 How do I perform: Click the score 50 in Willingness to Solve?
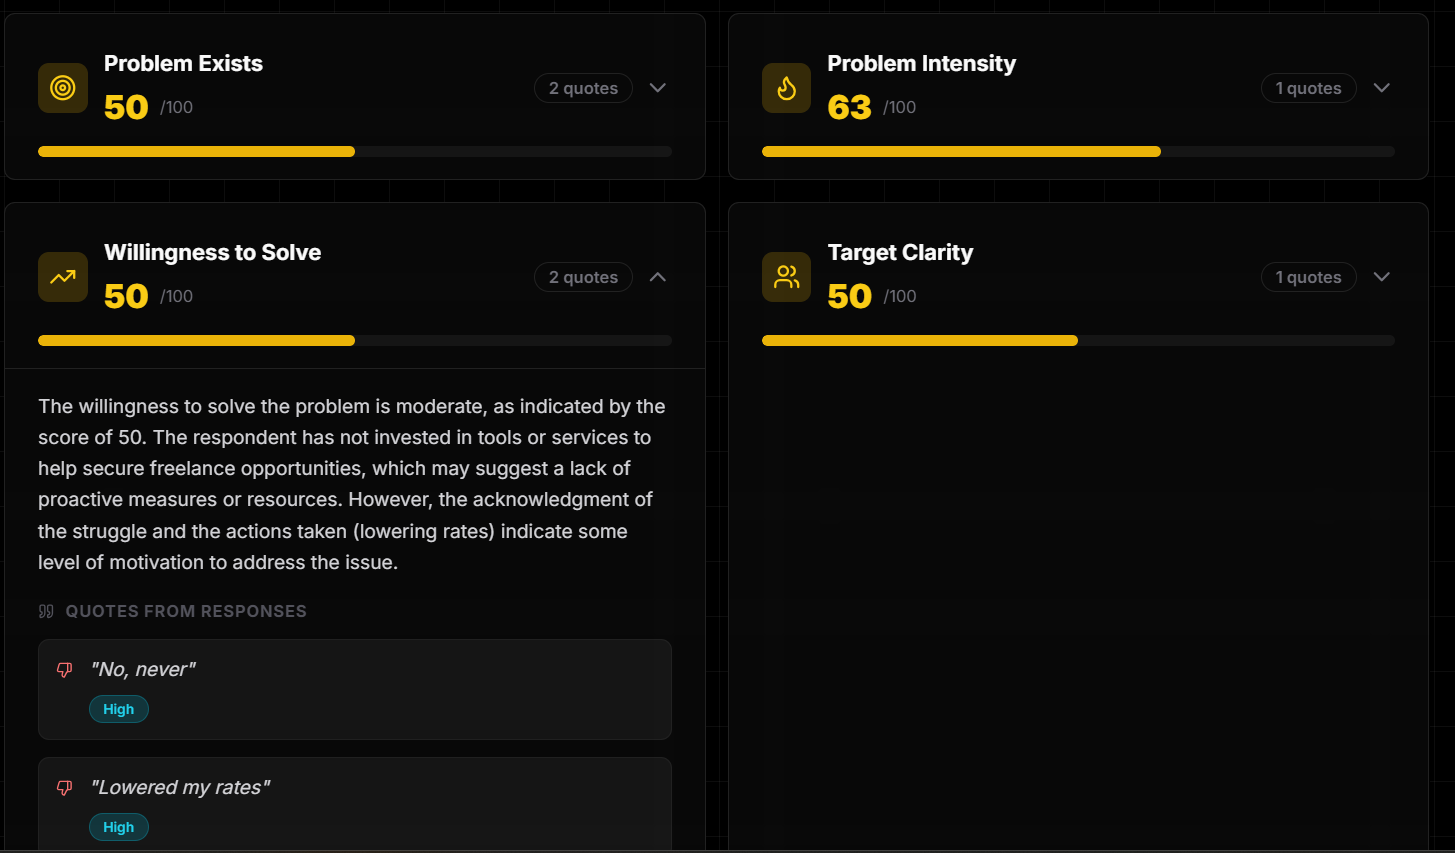click(126, 296)
